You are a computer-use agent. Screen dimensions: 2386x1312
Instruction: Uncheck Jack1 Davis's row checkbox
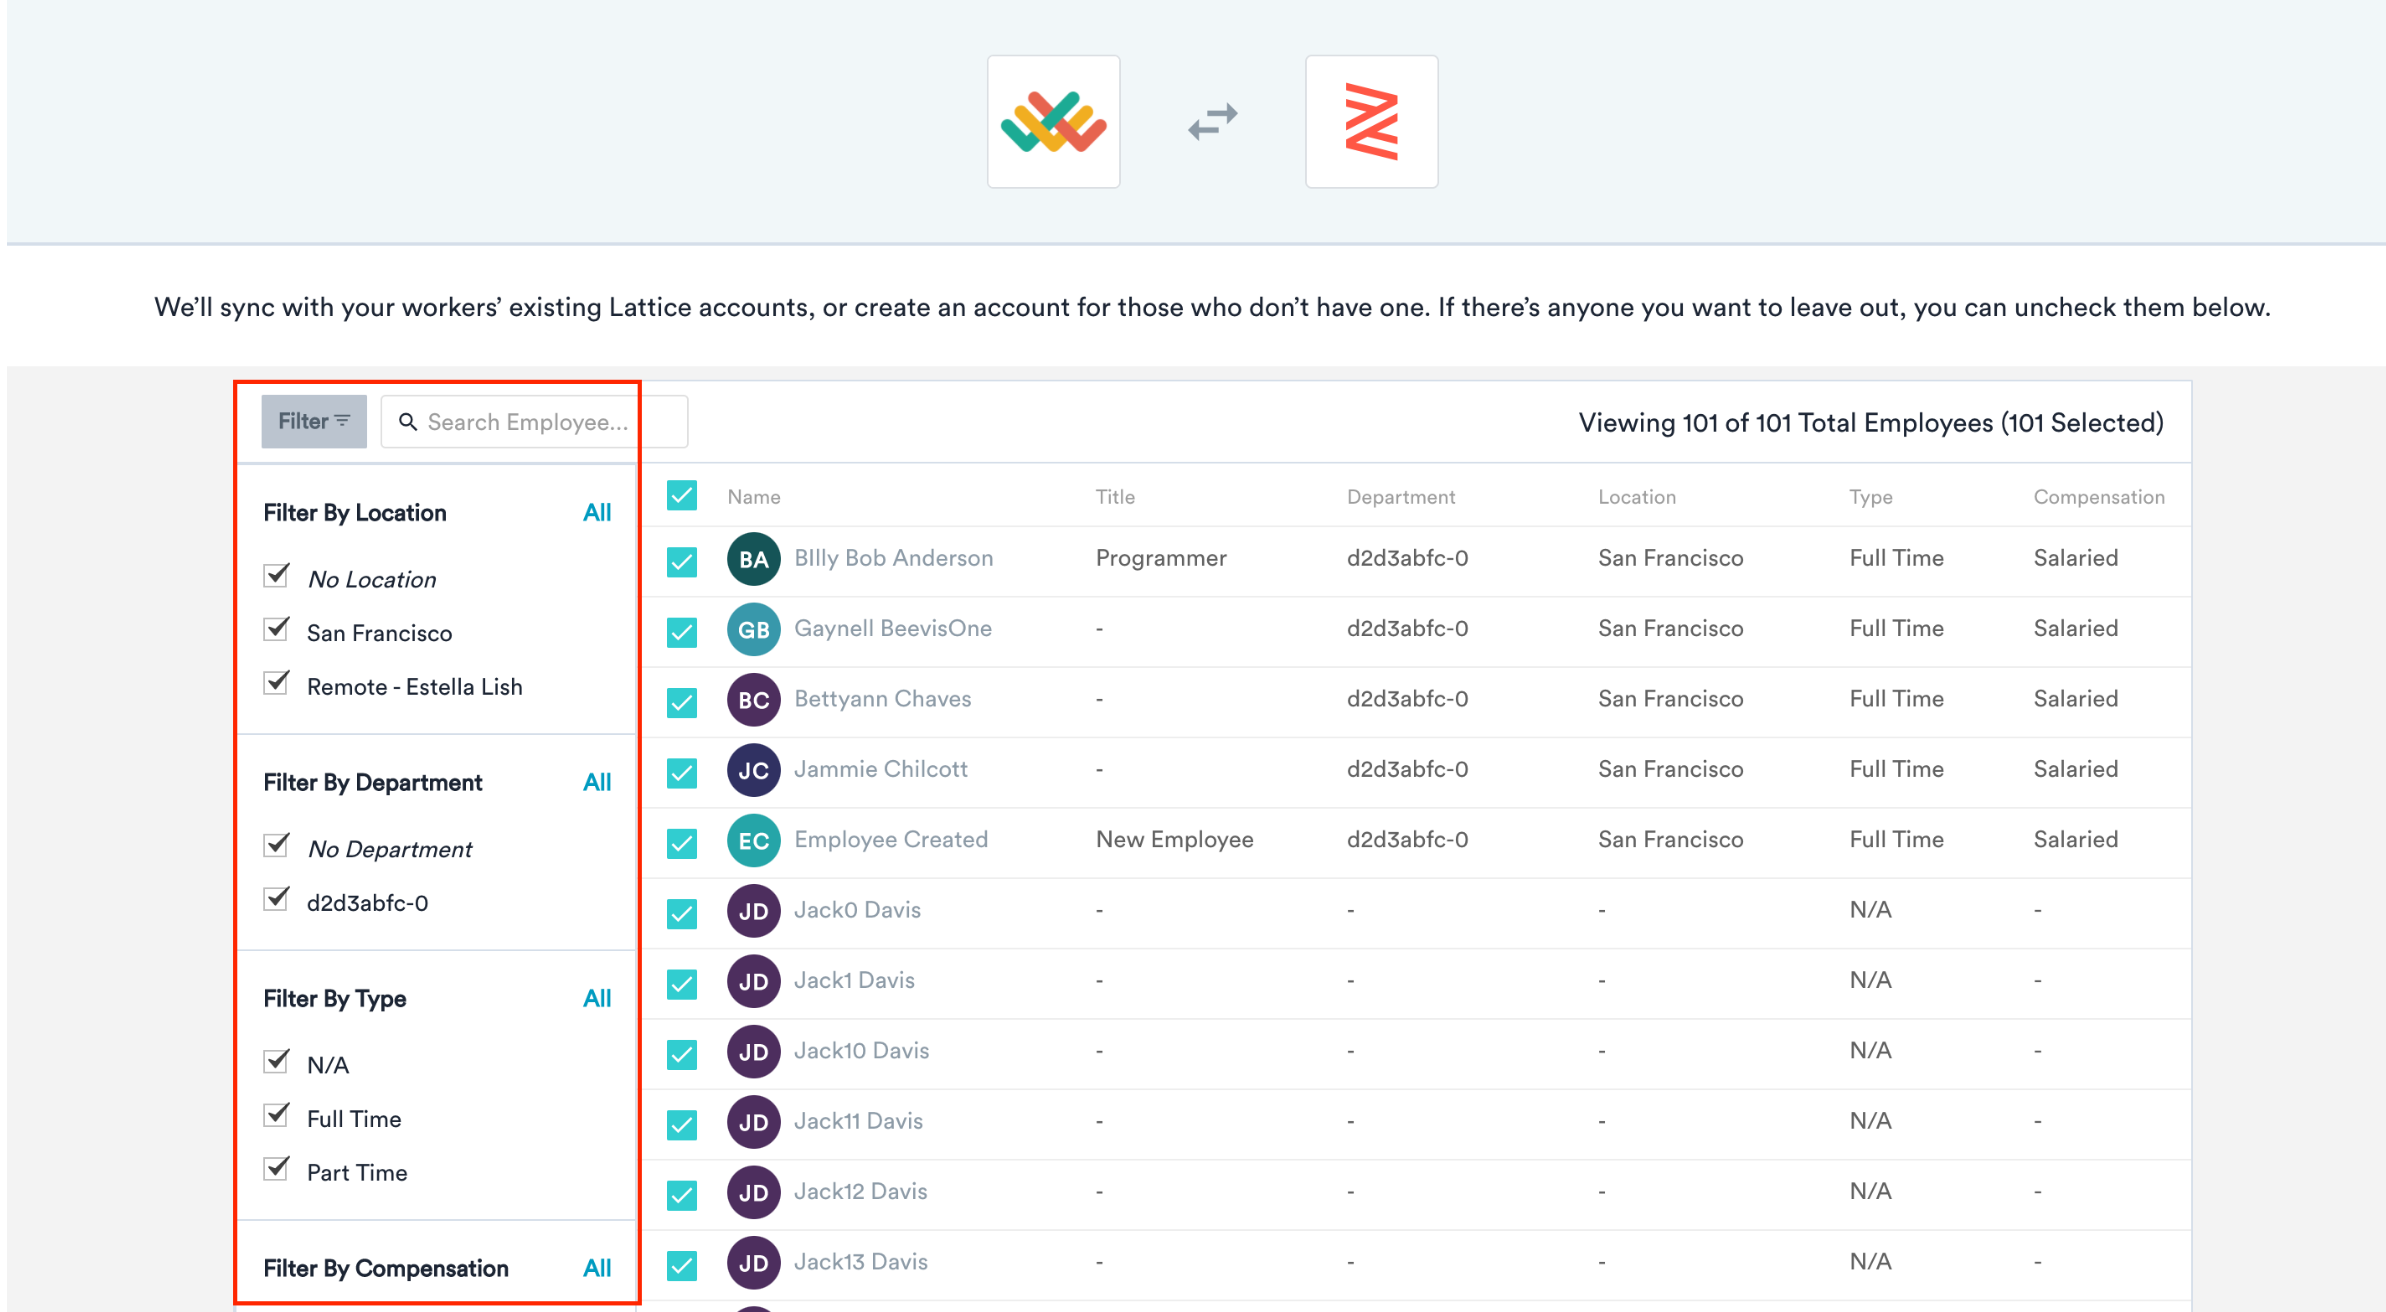pos(682,984)
